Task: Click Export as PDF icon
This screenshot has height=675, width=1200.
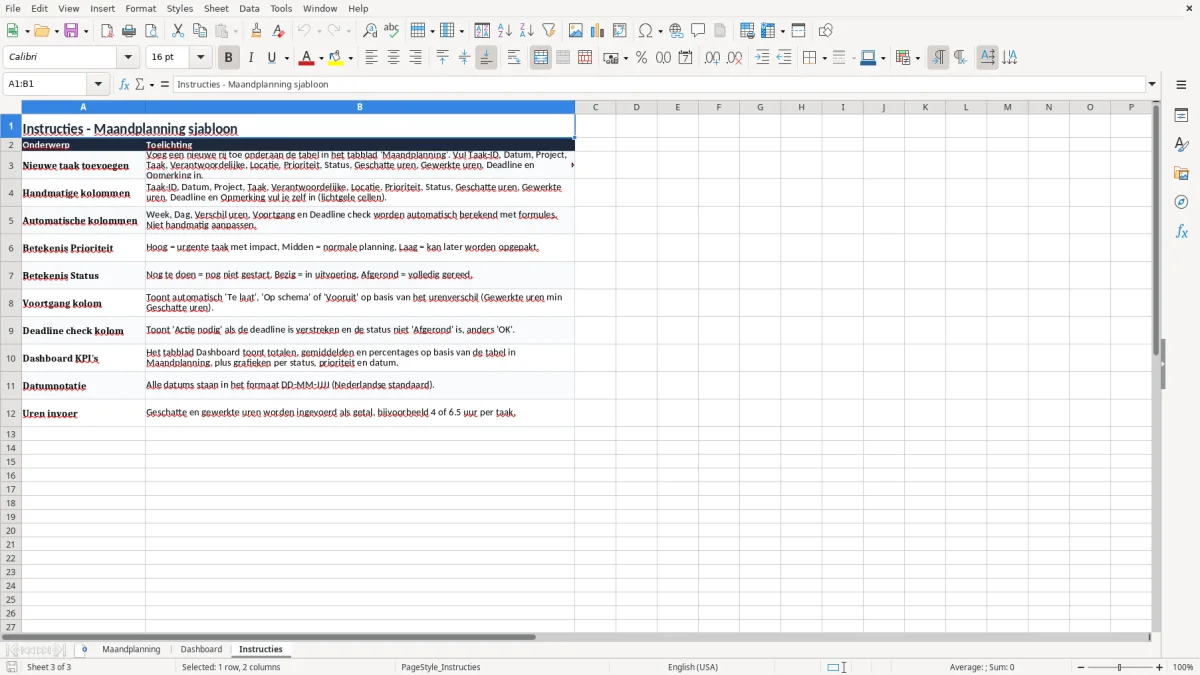Action: (107, 31)
